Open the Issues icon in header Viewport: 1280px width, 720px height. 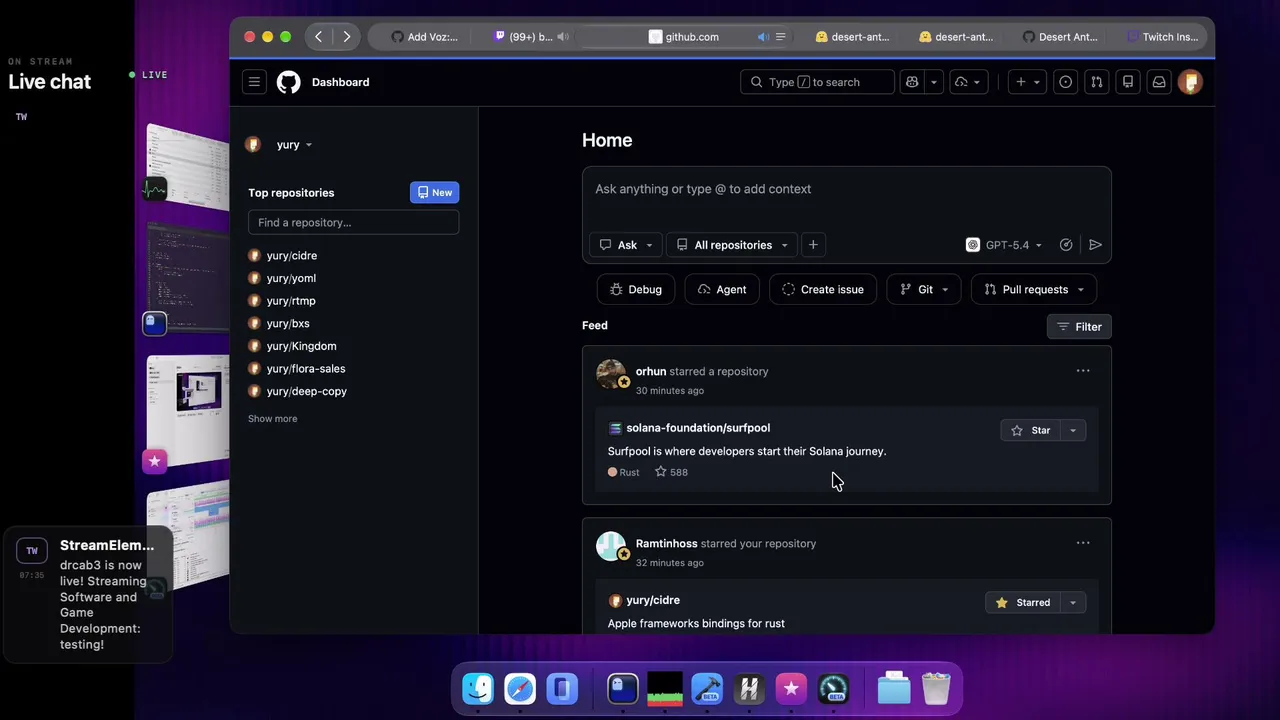1066,82
